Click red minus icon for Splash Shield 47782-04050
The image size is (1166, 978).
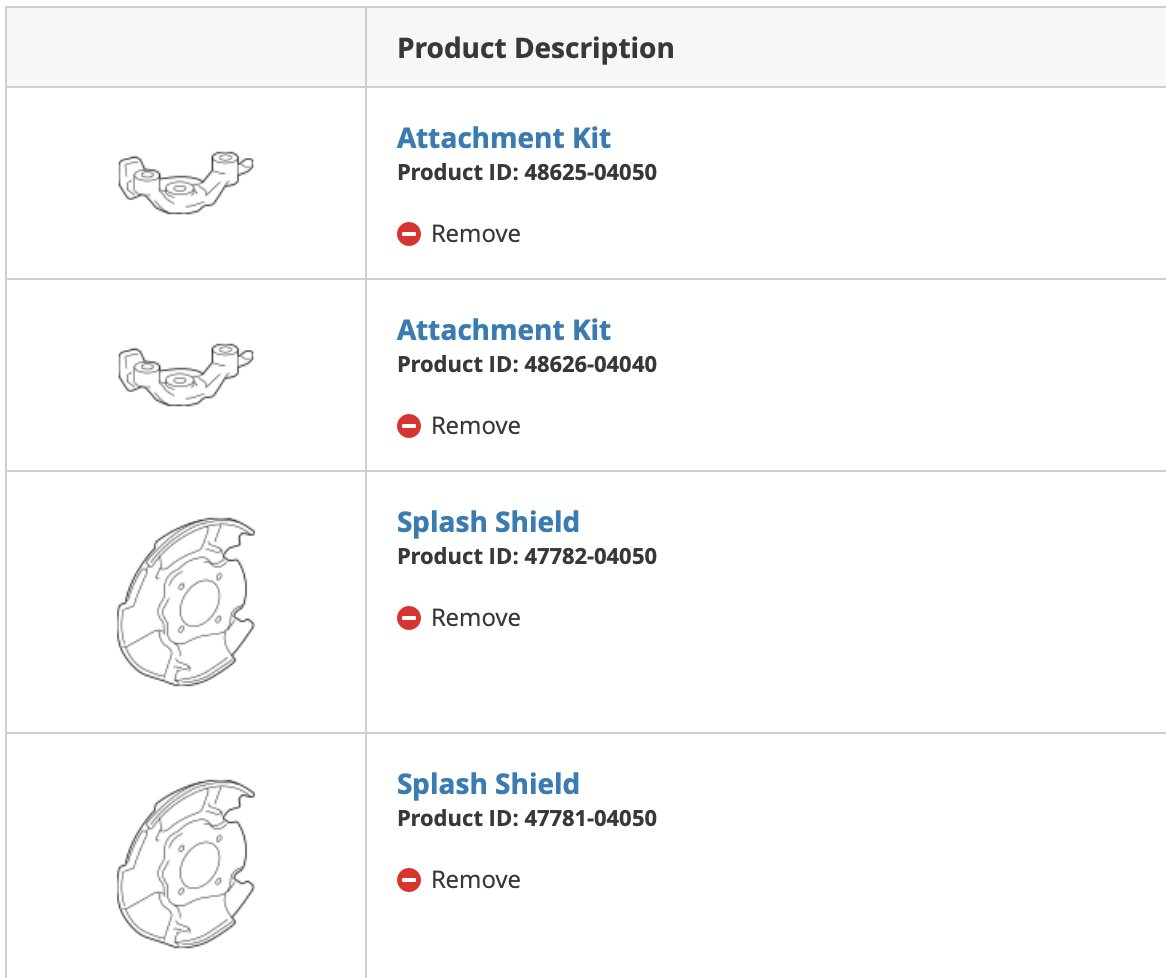[x=409, y=617]
